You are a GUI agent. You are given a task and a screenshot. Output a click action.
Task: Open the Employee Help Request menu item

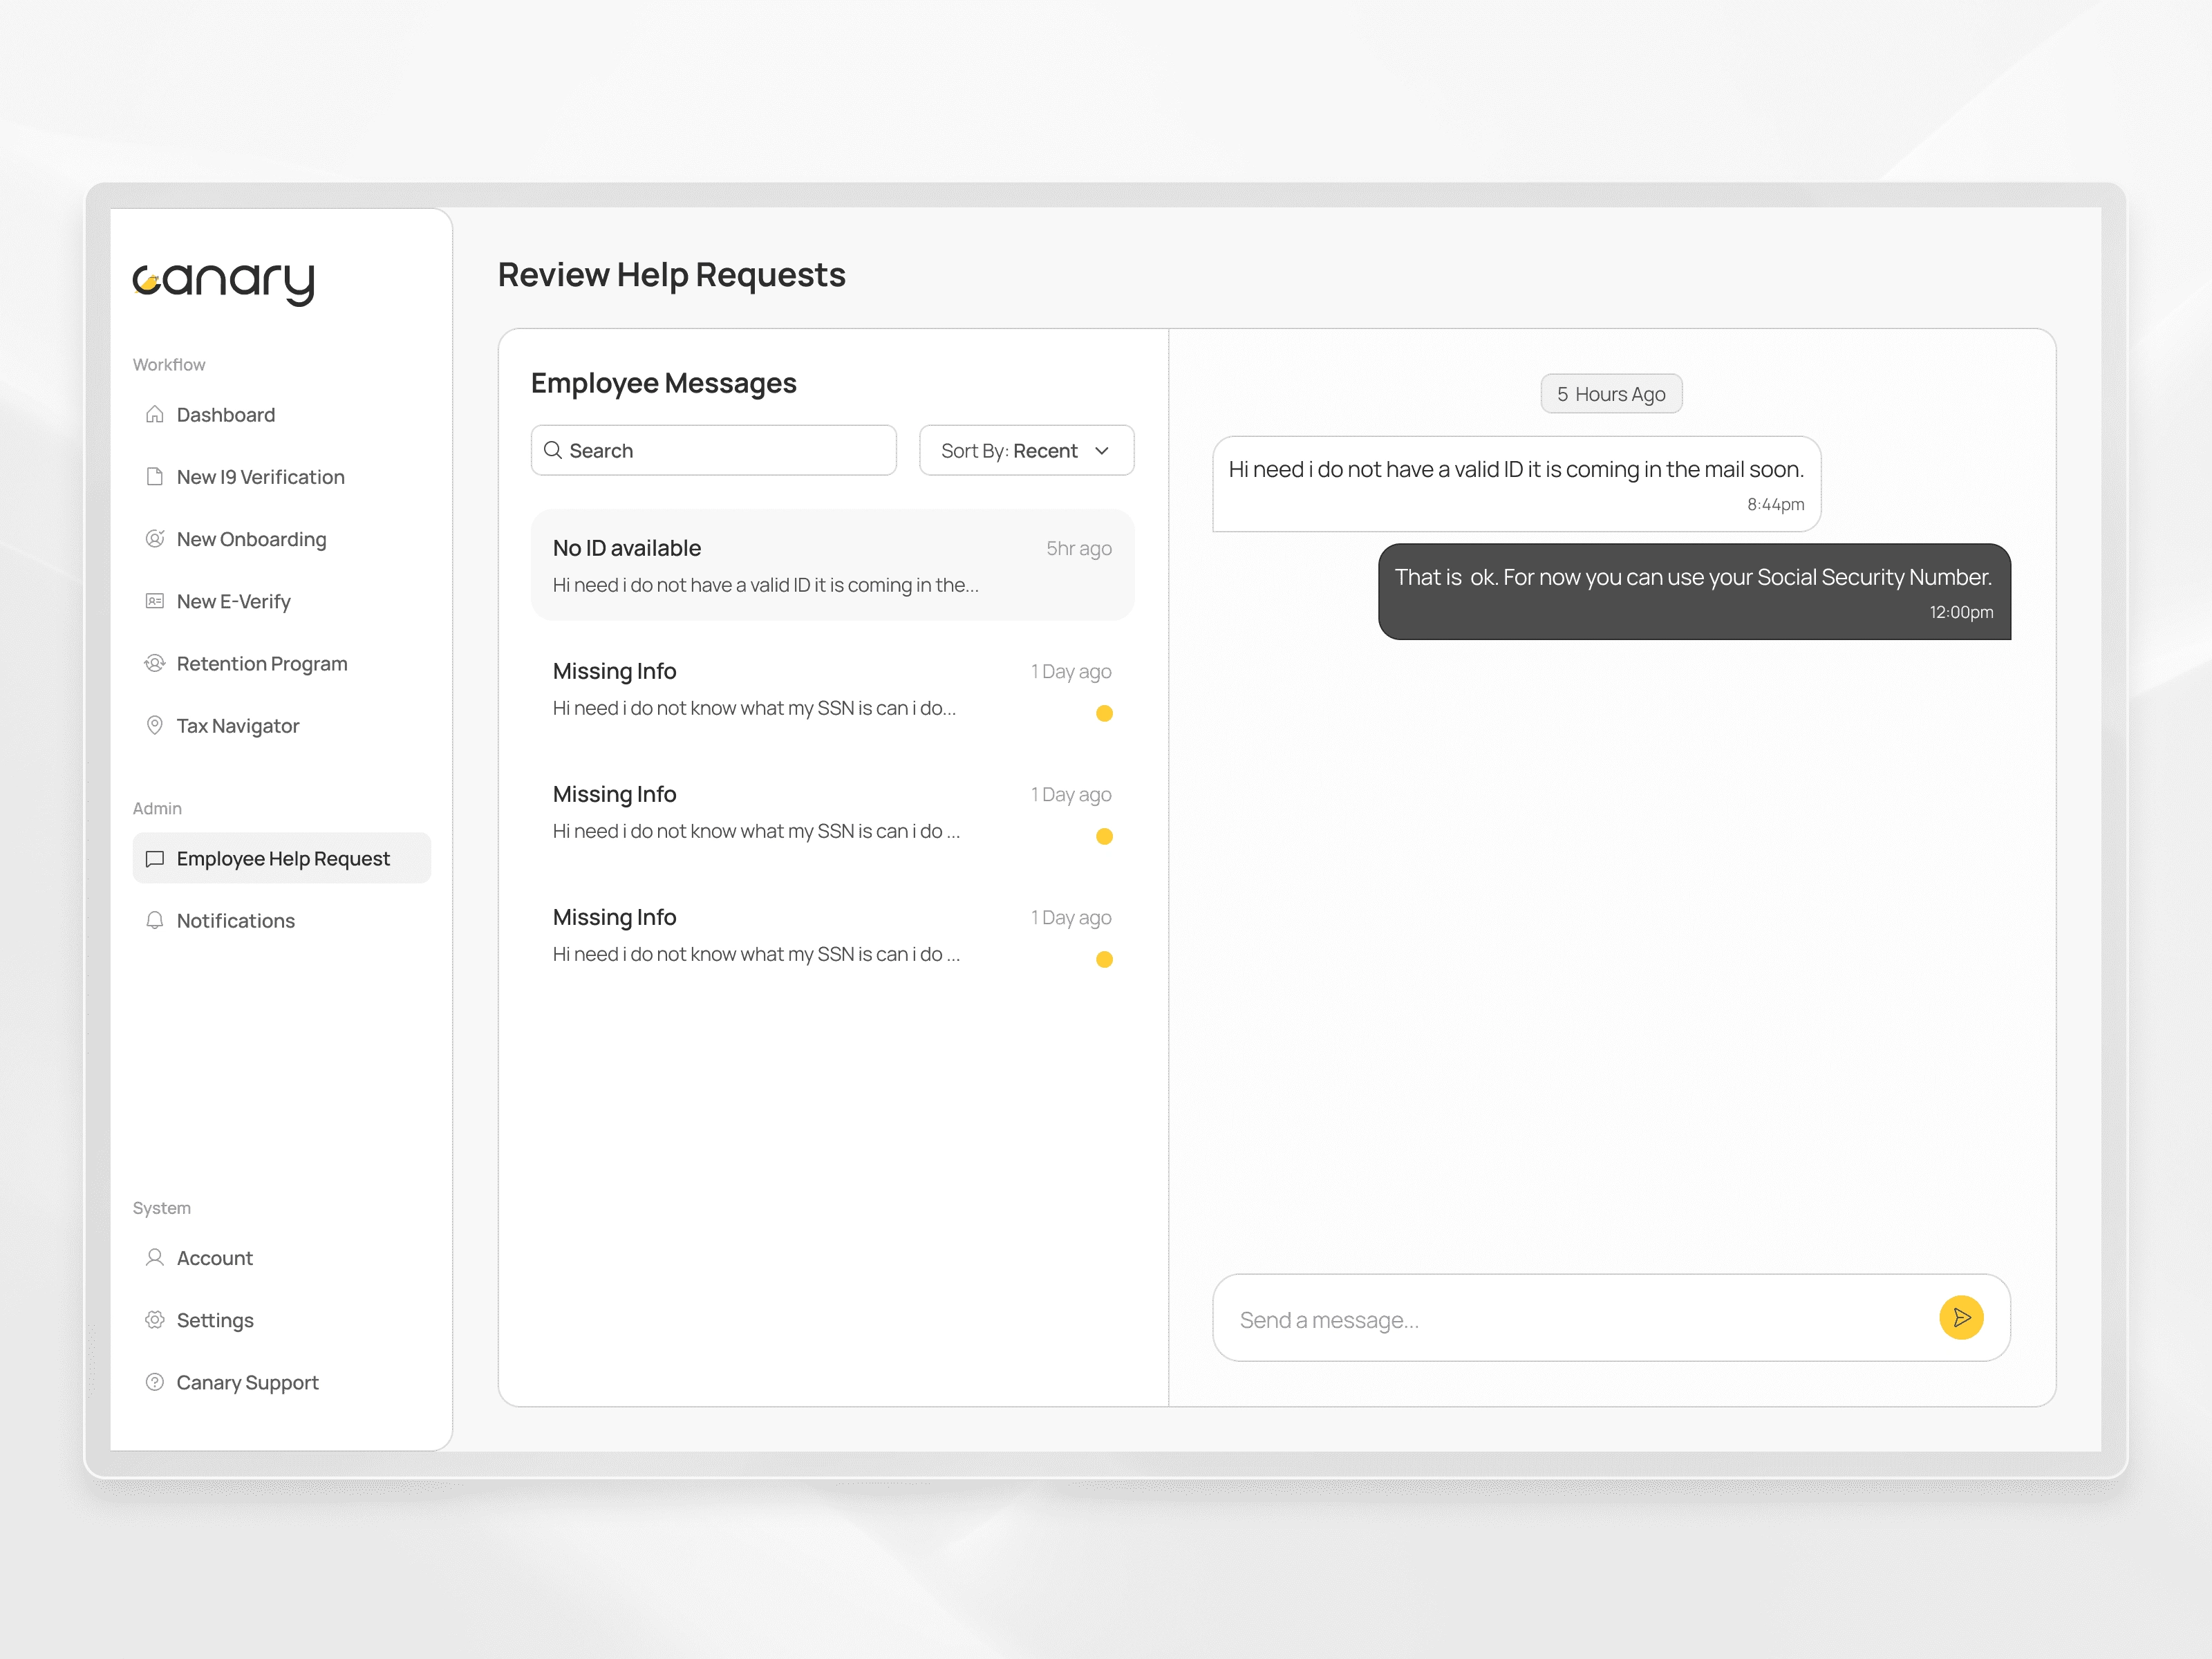282,858
